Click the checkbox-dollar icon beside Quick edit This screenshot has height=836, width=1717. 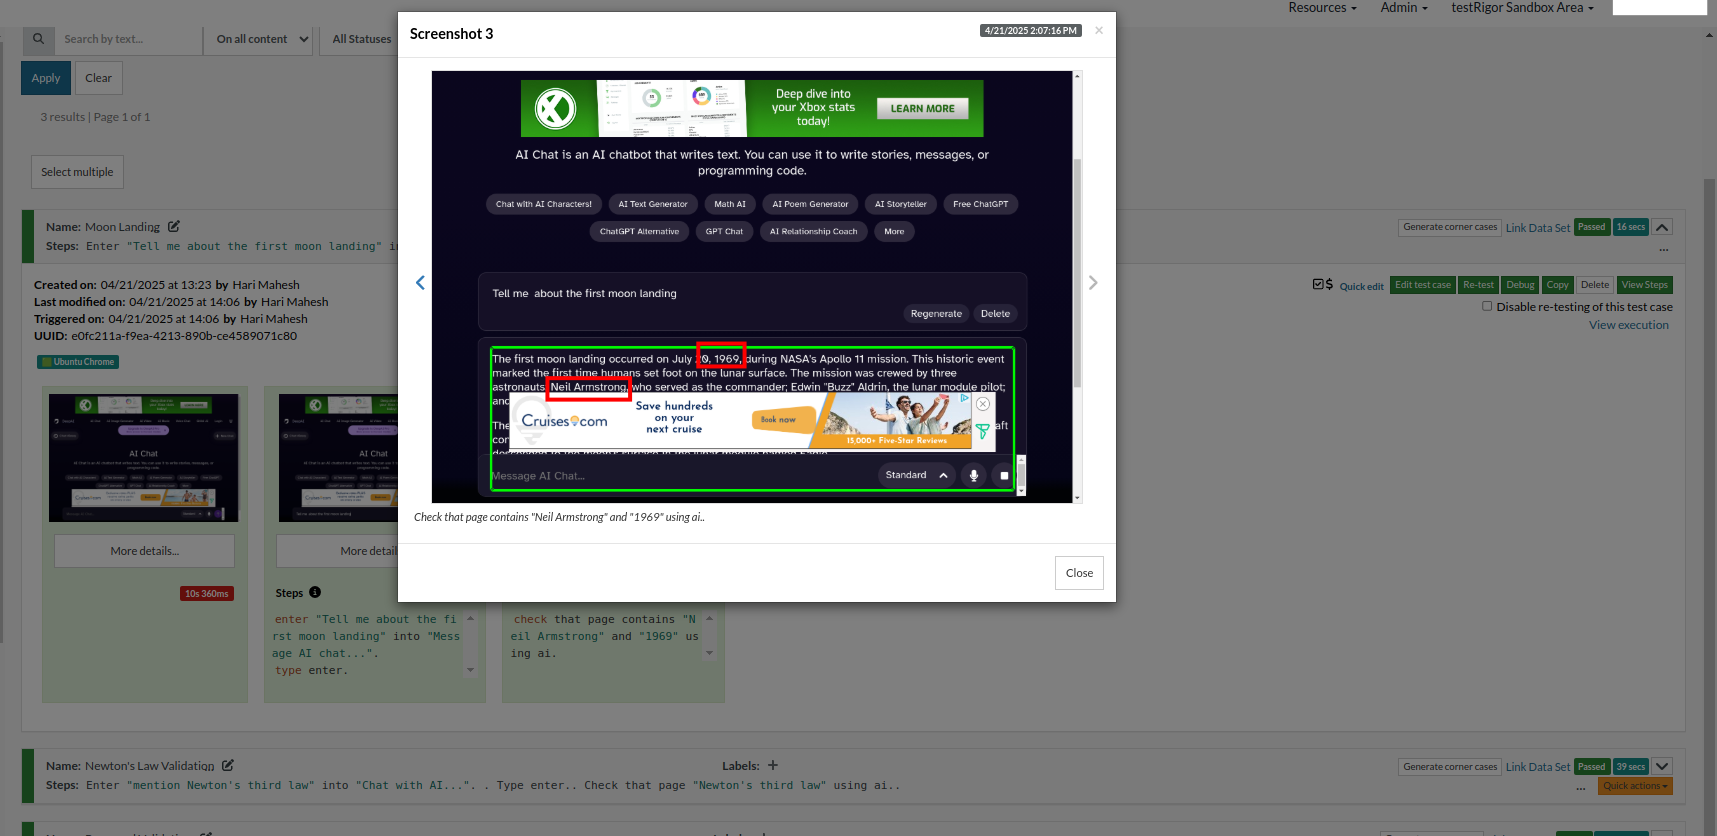[1322, 285]
